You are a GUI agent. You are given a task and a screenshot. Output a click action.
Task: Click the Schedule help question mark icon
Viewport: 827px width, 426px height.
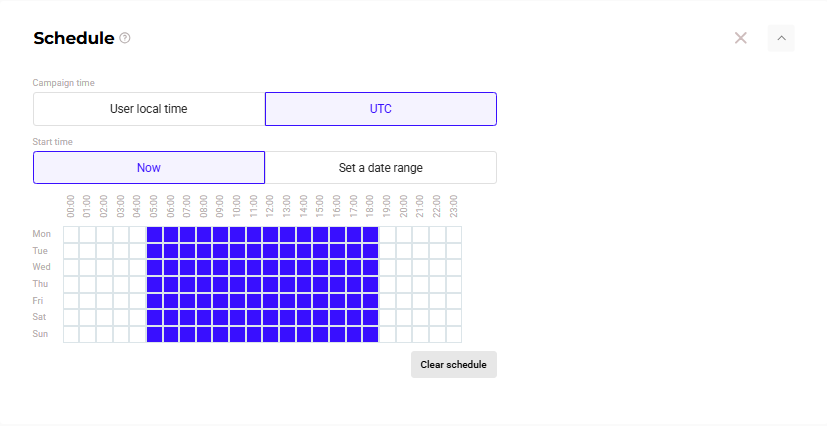124,38
